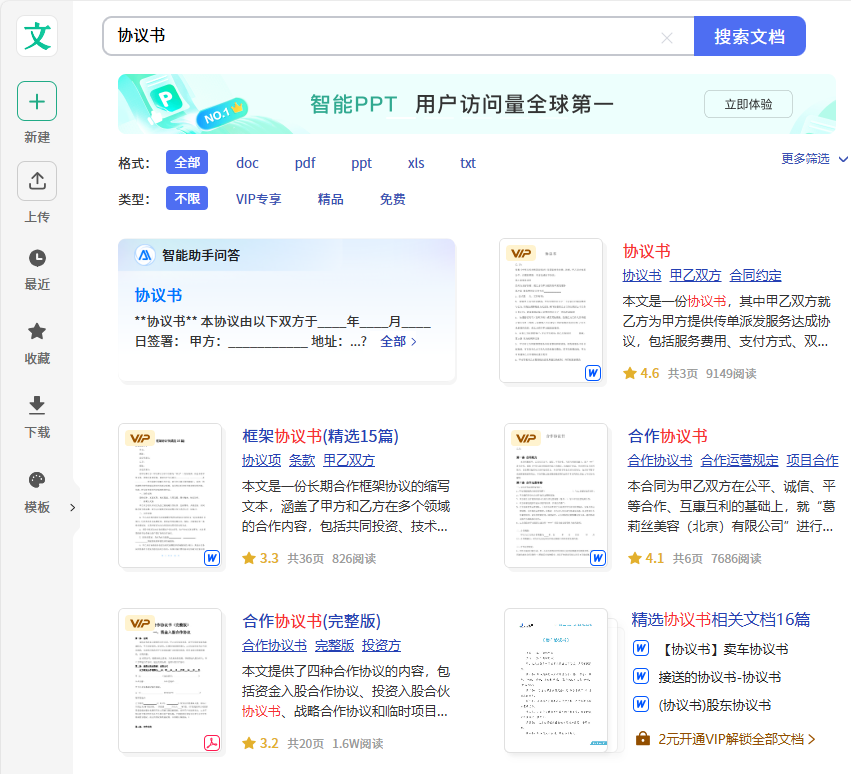Image resolution: width=851 pixels, height=774 pixels.
Task: Expand the sidebar with the chevron arrow
Action: tap(72, 507)
